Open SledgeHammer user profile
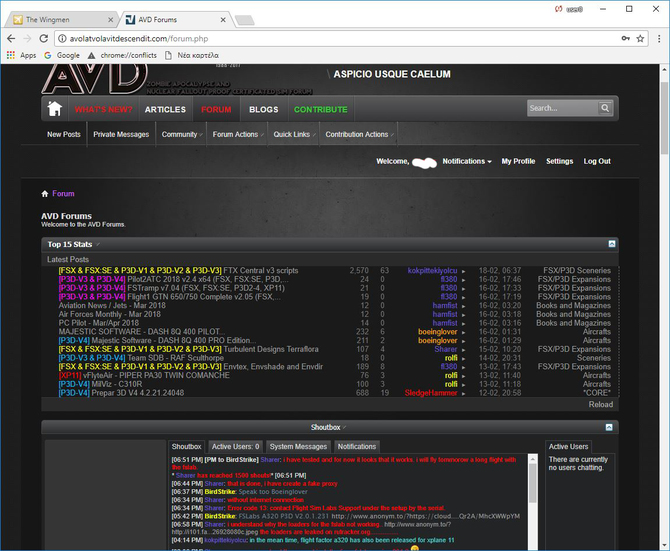Viewport: 670px width, 551px height. click(x=431, y=393)
